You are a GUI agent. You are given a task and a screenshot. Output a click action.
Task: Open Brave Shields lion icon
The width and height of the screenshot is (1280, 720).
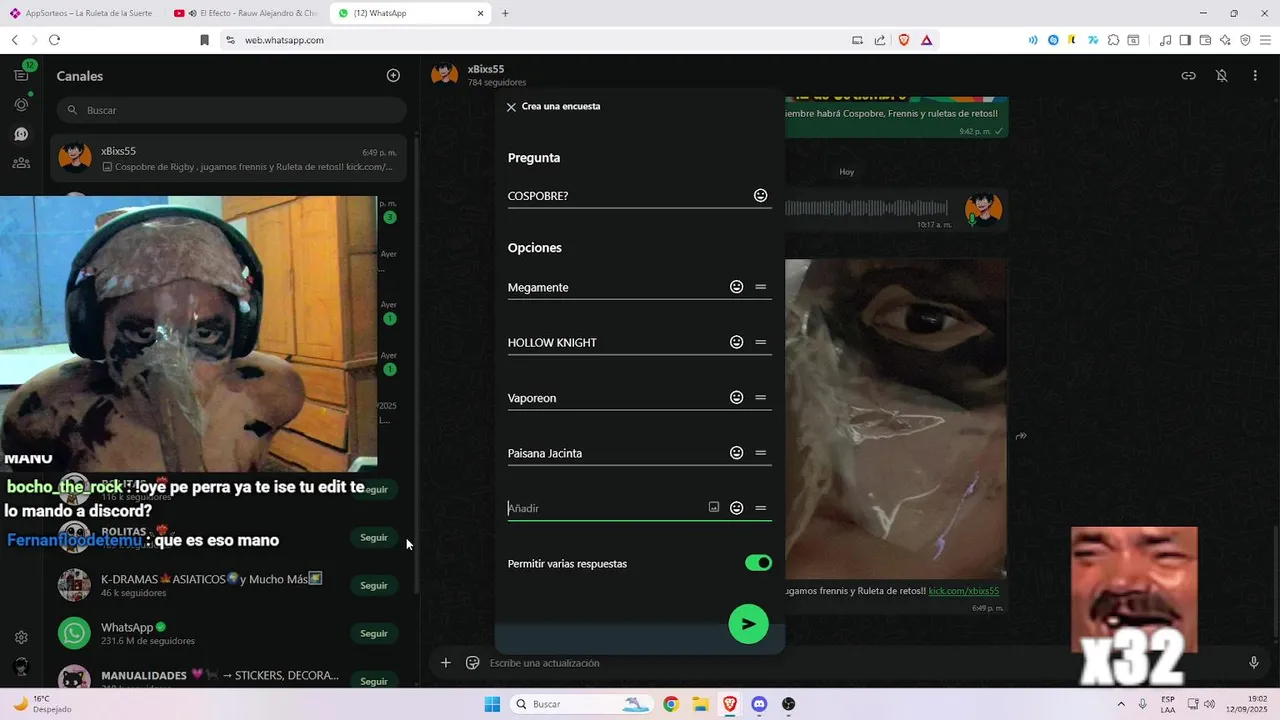point(904,40)
